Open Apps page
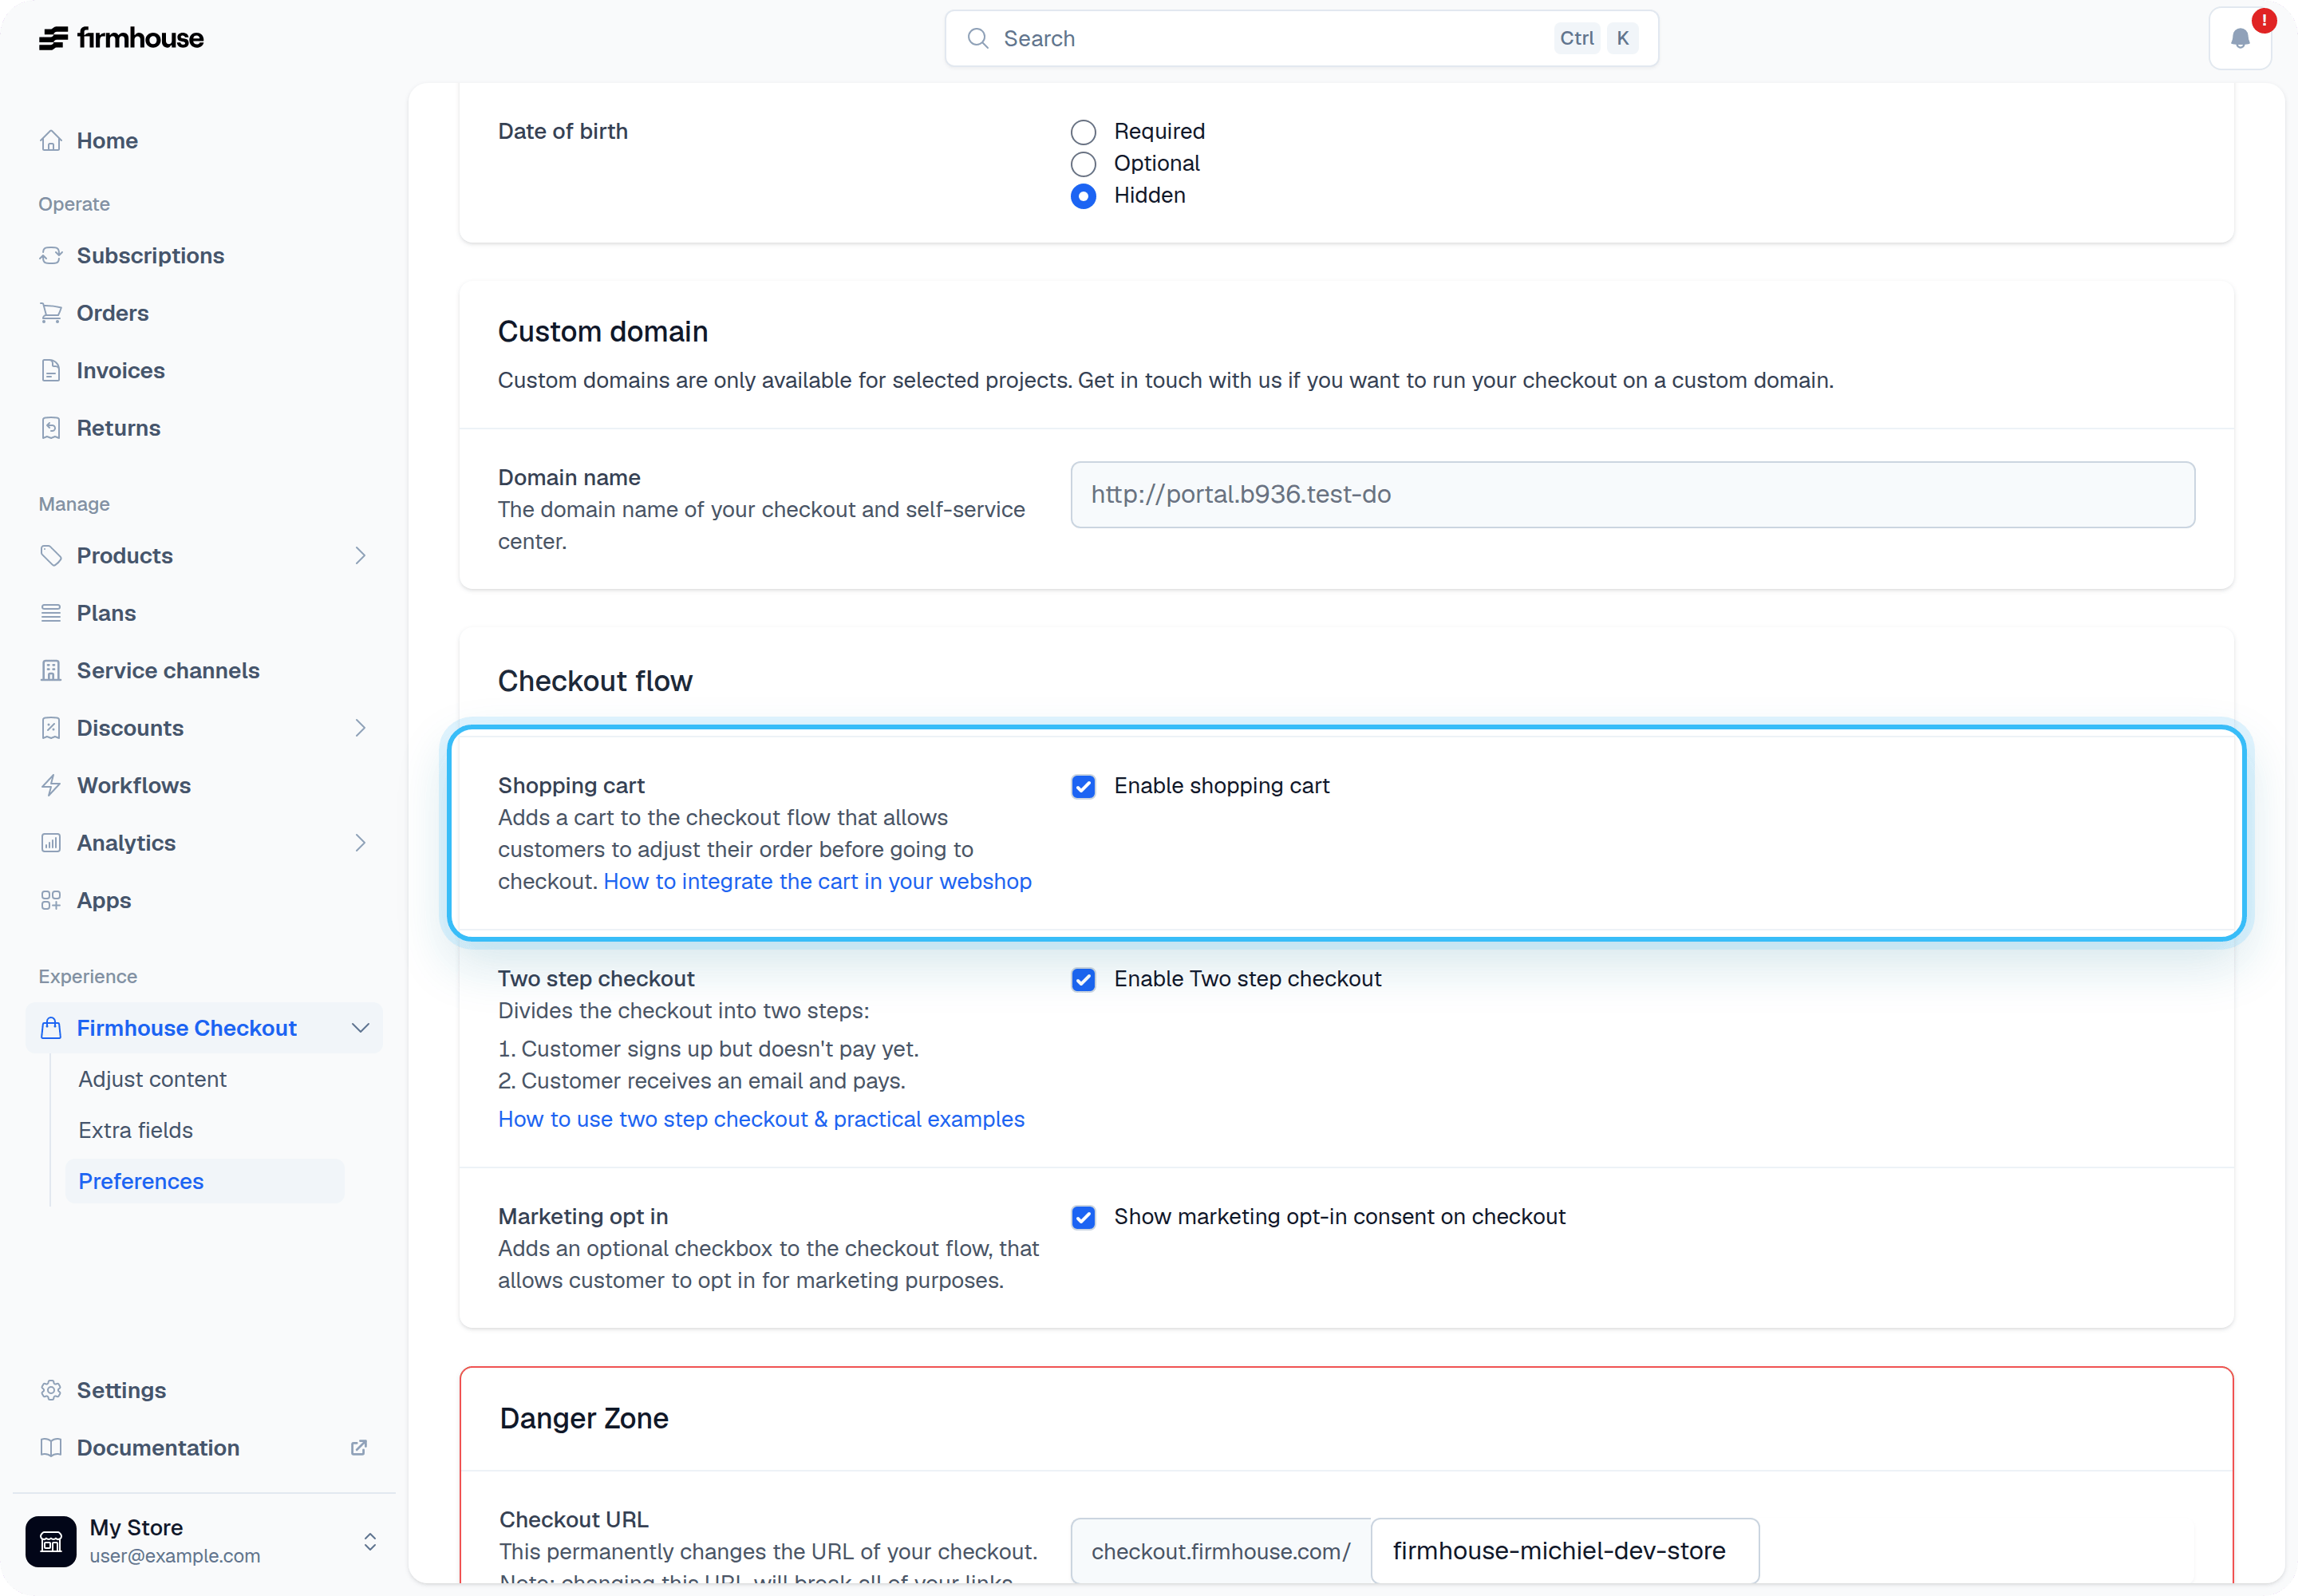This screenshot has width=2298, height=1596. [204, 900]
